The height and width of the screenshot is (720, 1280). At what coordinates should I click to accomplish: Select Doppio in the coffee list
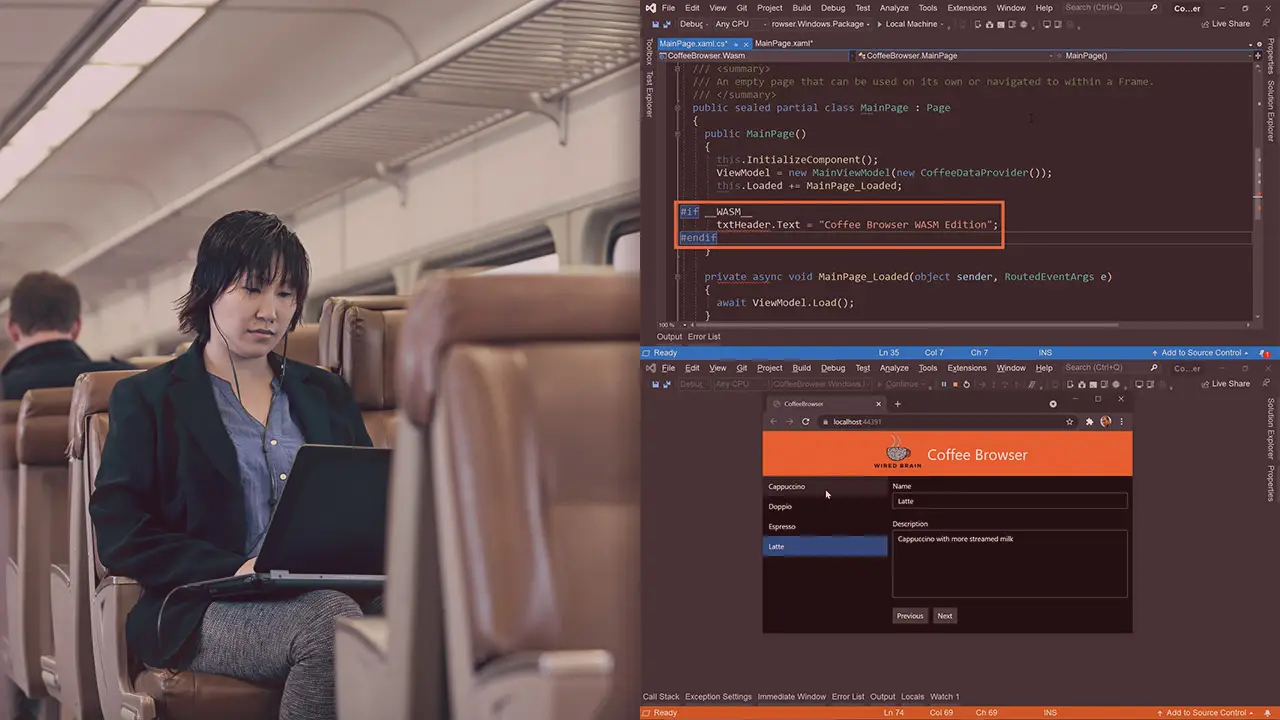(825, 507)
